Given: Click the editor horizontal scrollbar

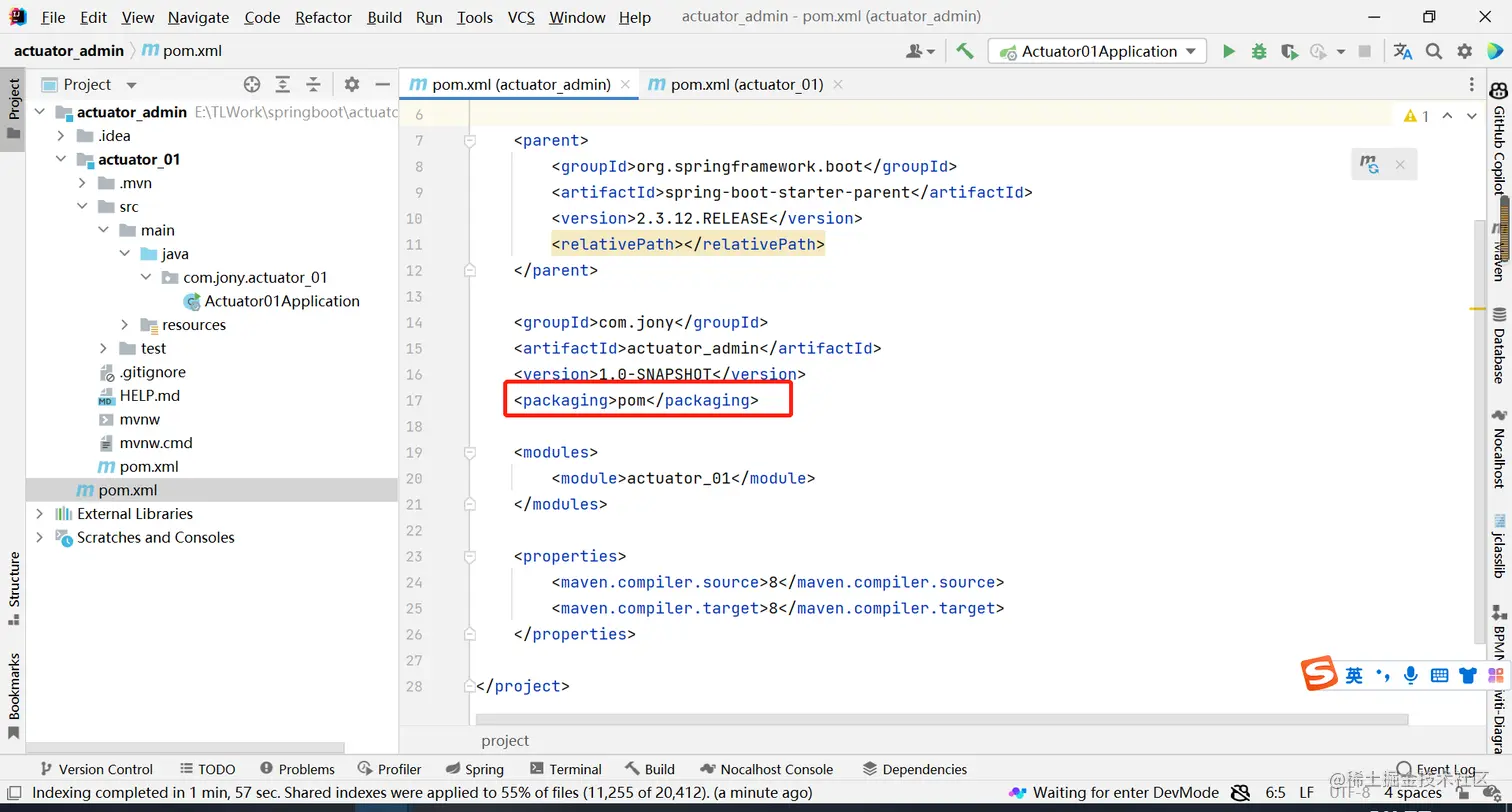Looking at the screenshot, I should [942, 719].
